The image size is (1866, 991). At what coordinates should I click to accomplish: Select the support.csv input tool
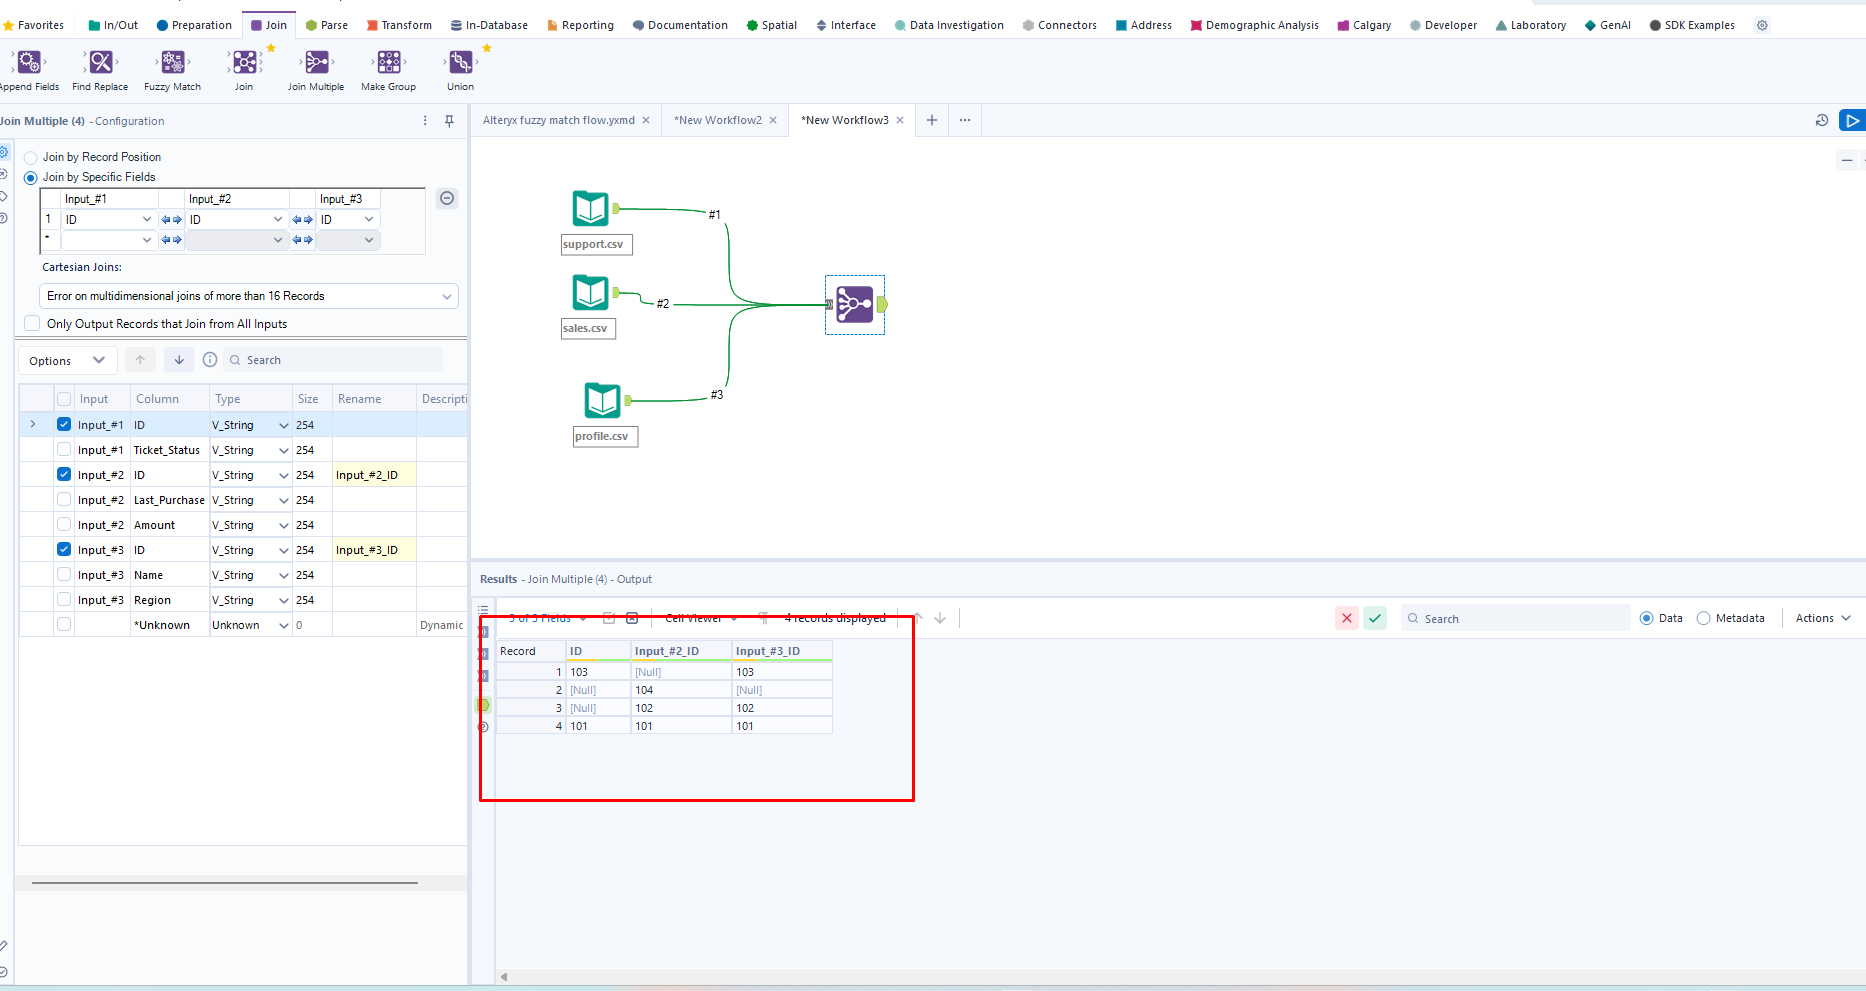point(590,209)
